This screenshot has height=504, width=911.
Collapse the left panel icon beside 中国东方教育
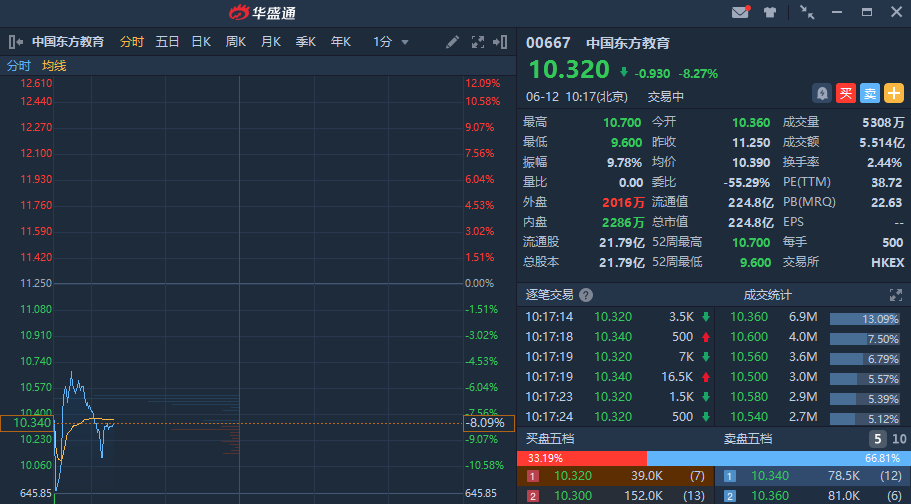pyautogui.click(x=16, y=42)
